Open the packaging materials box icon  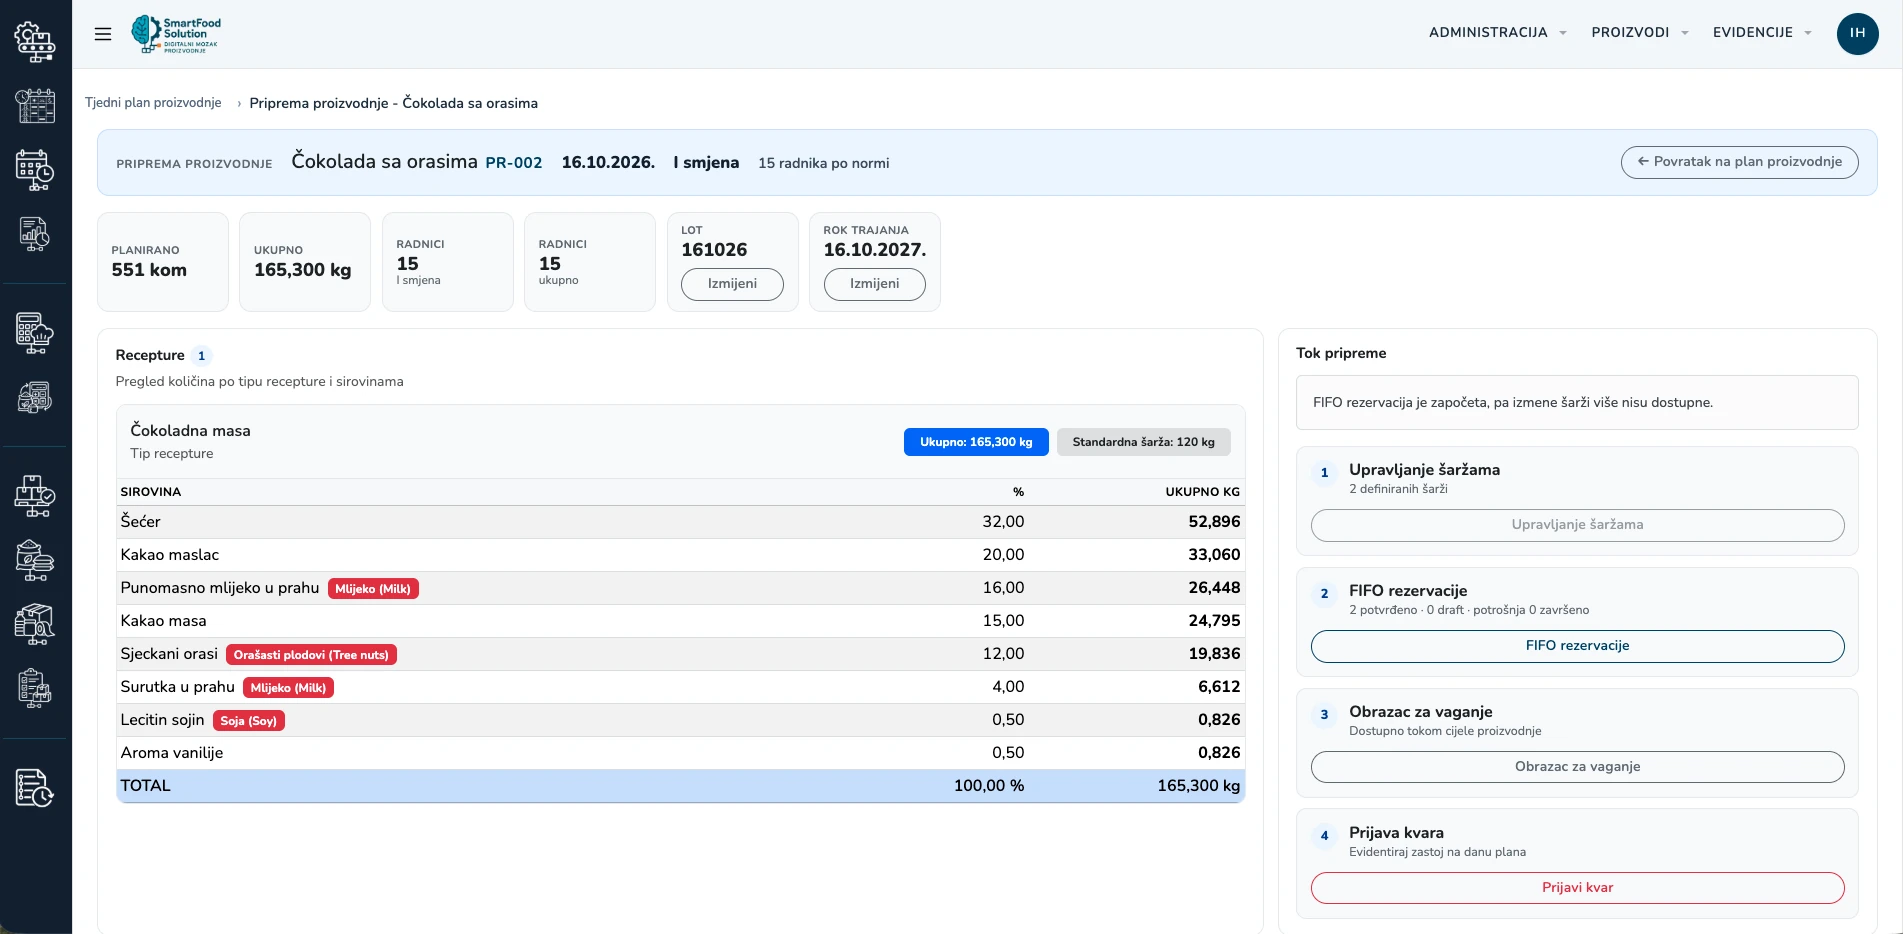[x=35, y=624]
